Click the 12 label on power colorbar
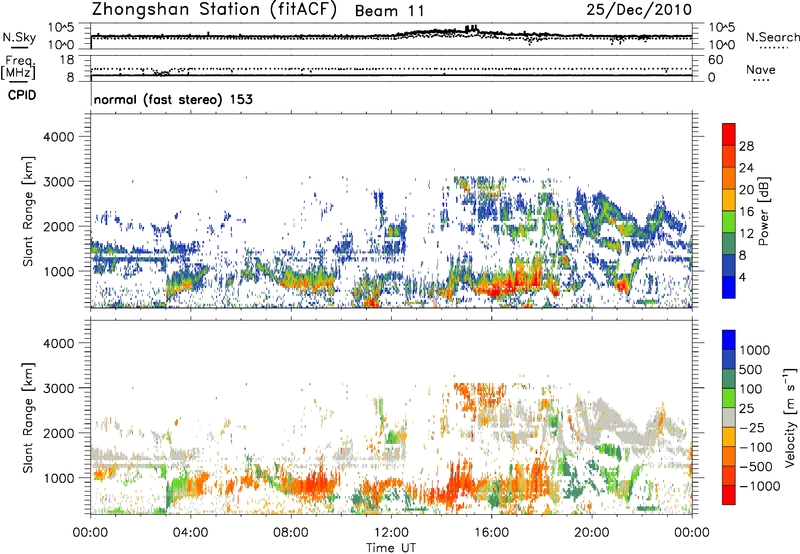This screenshot has width=800, height=554. tap(746, 234)
